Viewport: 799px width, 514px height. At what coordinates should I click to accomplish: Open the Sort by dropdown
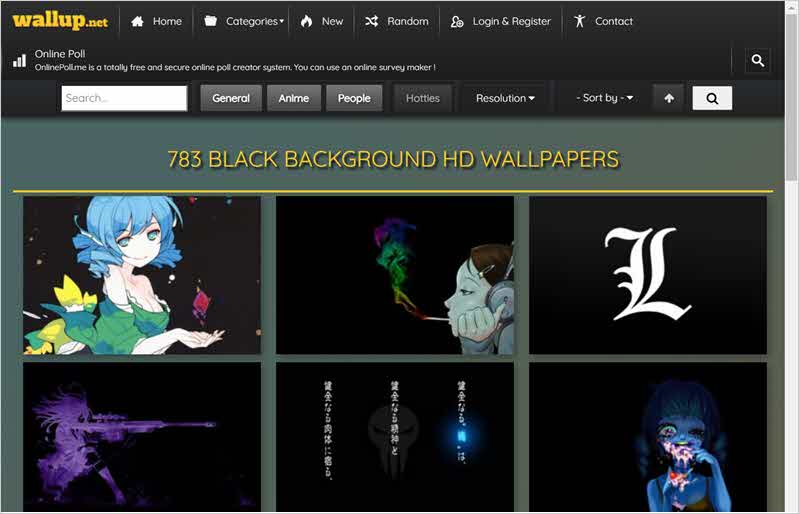point(604,98)
